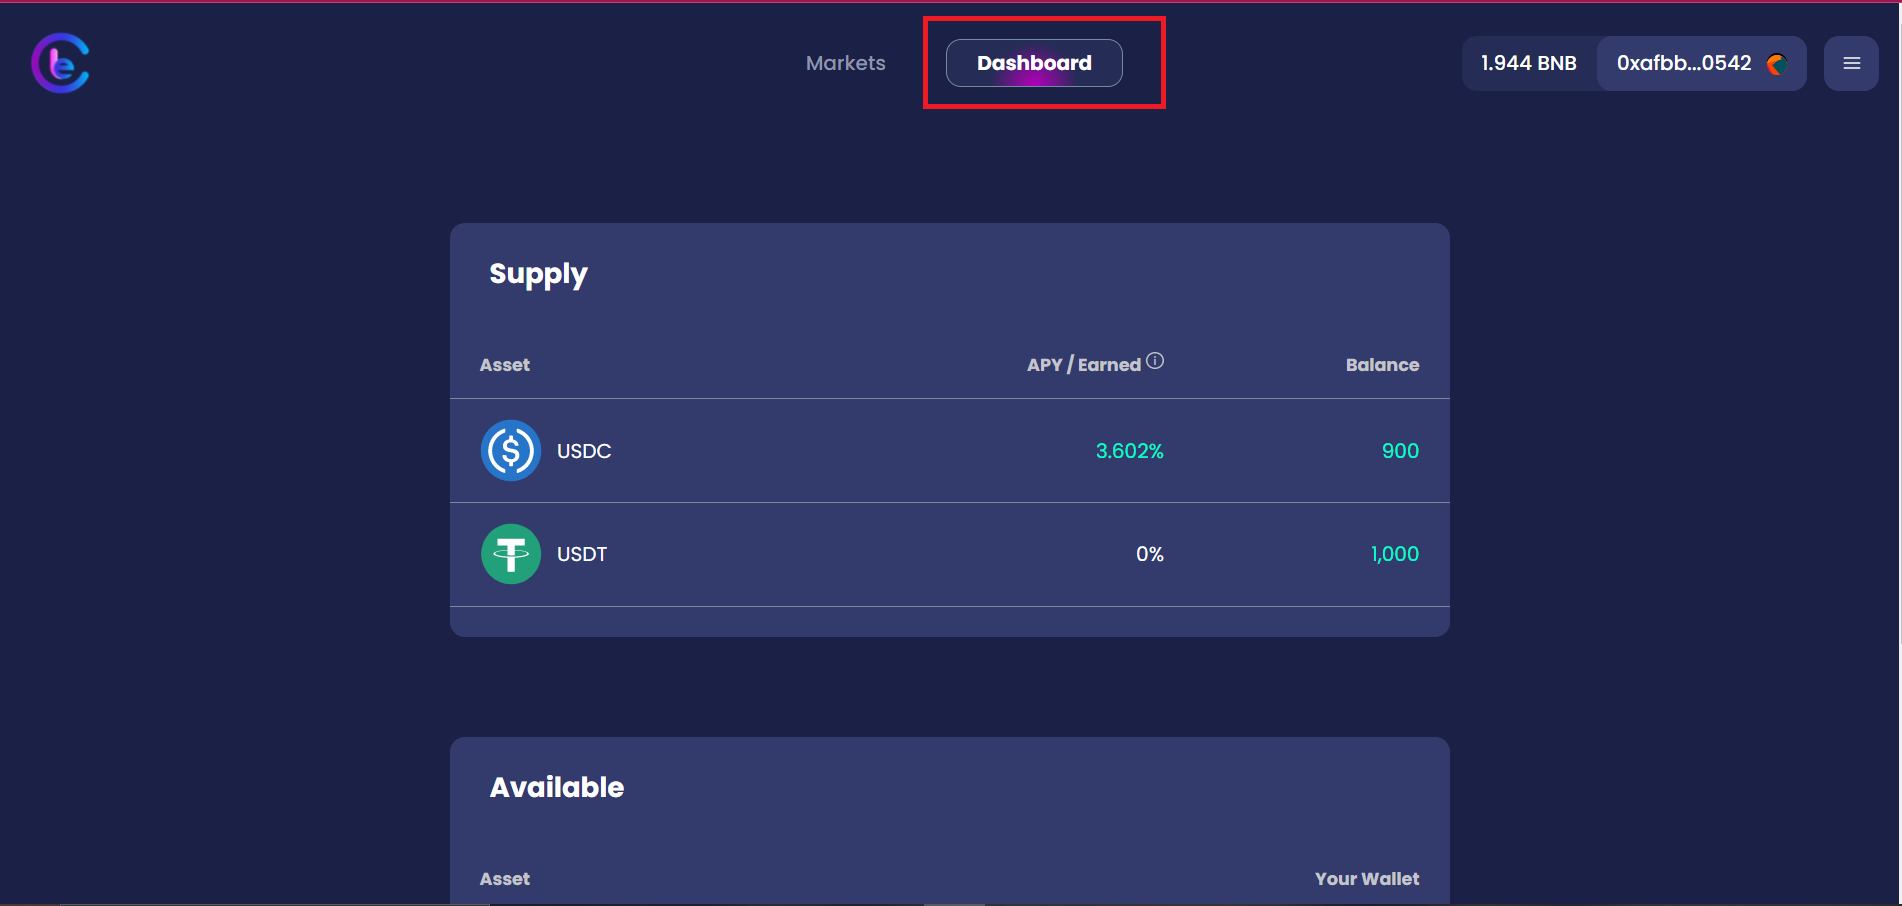Click the USDC coin icon
This screenshot has height=906, width=1902.
511,451
